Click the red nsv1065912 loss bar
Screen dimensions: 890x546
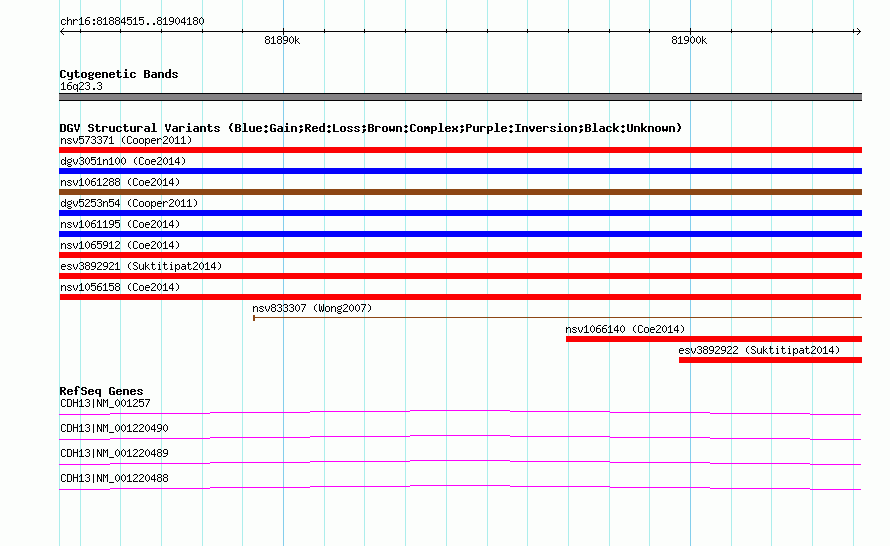pyautogui.click(x=460, y=255)
